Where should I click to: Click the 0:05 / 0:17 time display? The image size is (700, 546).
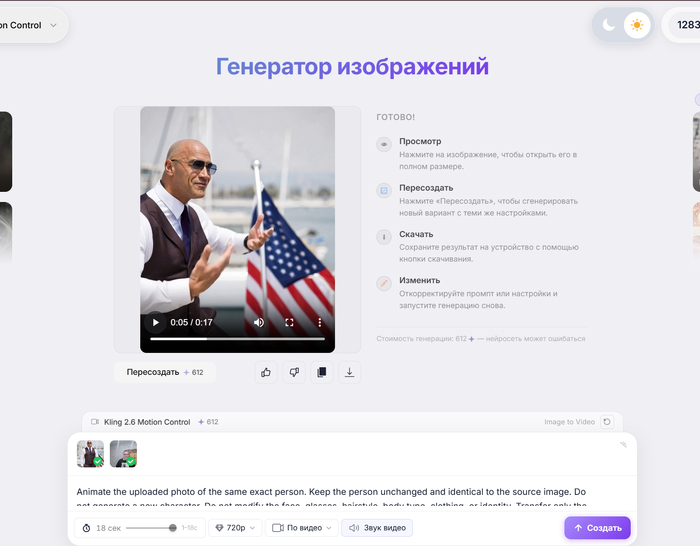[x=191, y=322]
